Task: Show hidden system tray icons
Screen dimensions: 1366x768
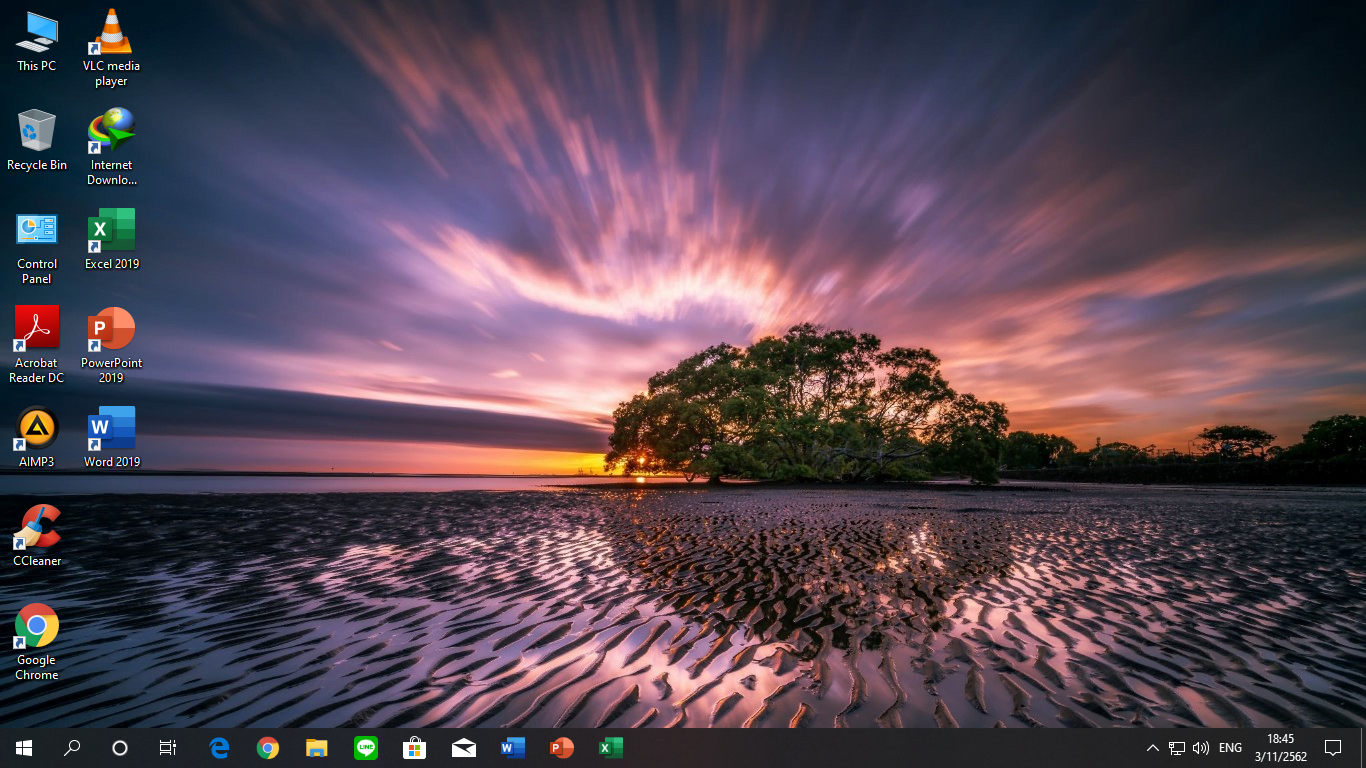Action: [1152, 748]
